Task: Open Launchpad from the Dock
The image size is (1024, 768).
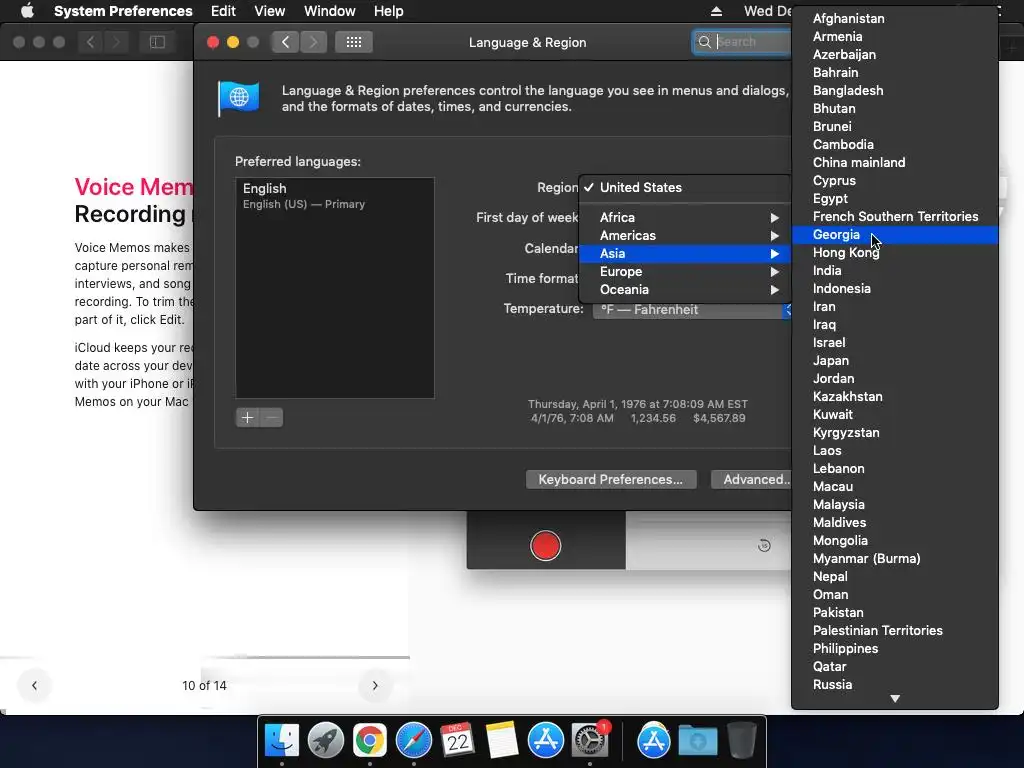Action: tap(326, 741)
